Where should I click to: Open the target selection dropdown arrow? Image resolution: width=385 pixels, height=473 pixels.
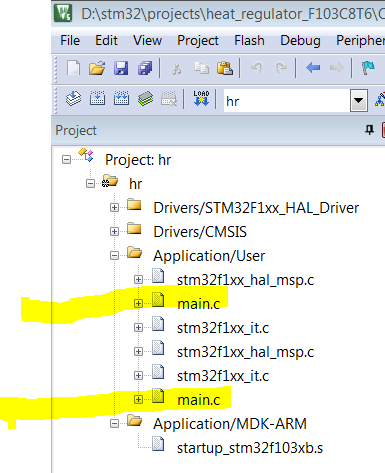pos(359,100)
